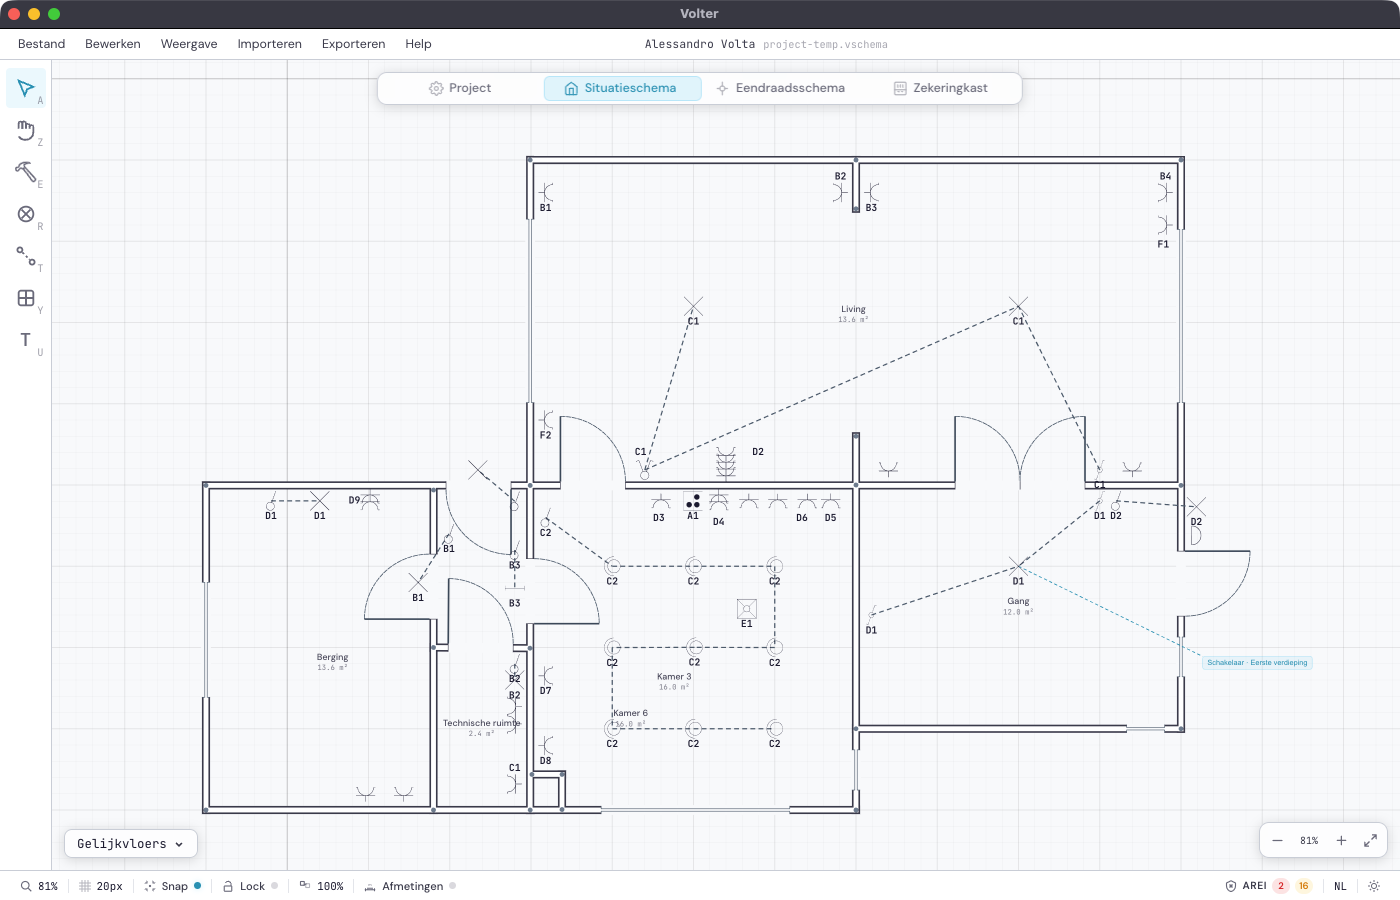Switch to the Eendraadsschema tab

[780, 88]
